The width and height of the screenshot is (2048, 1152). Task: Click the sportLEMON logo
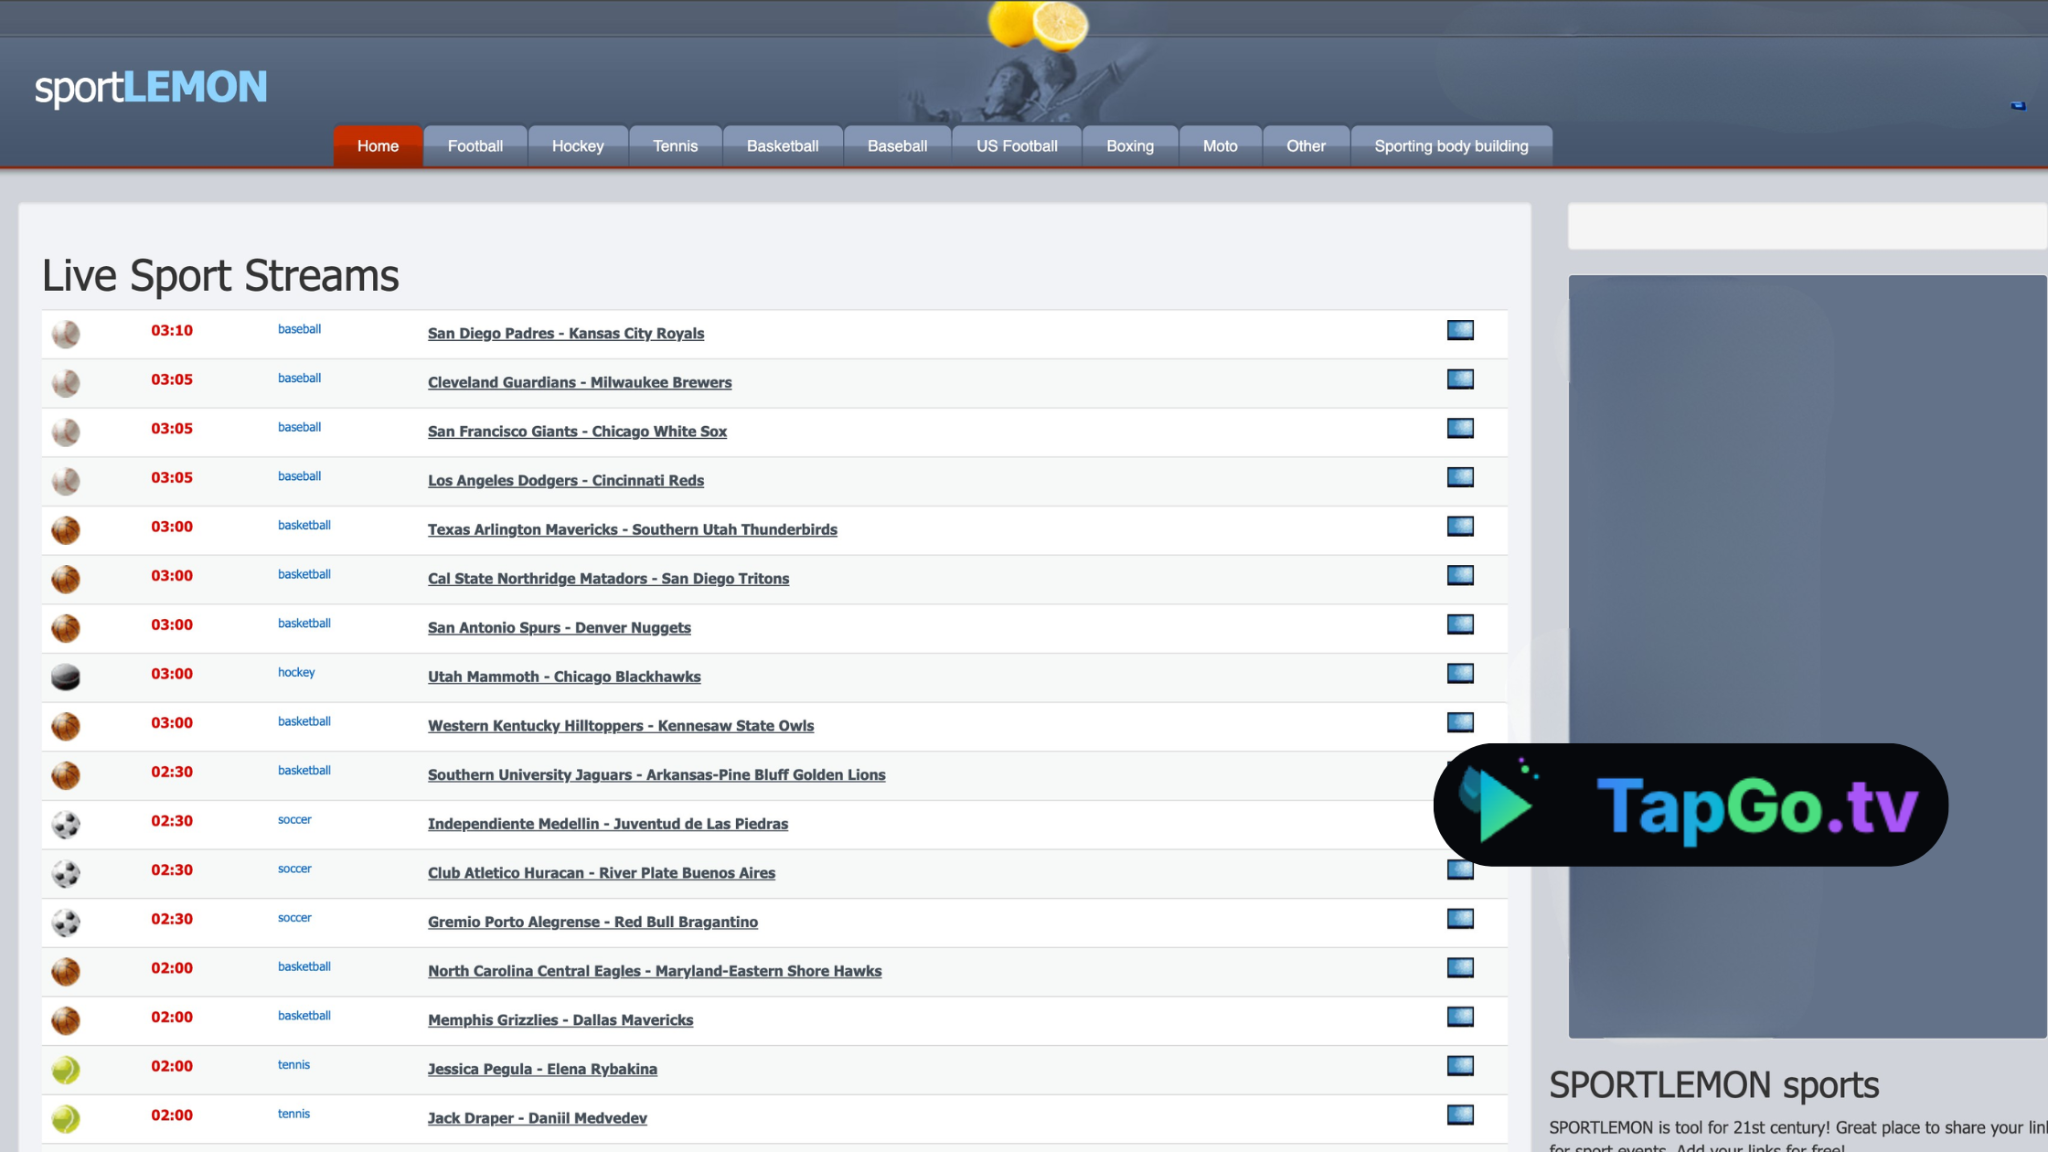tap(150, 88)
